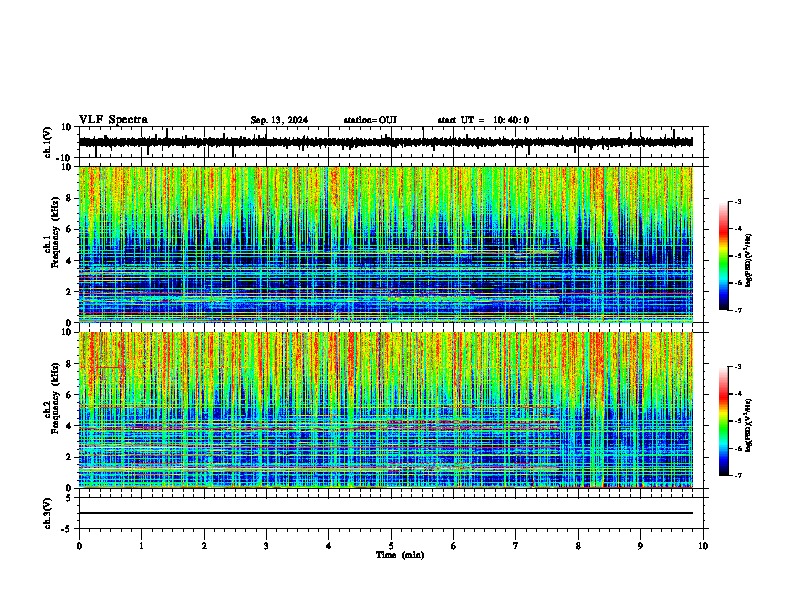
Task: Click time axis tick label "2"
Action: [x=204, y=546]
